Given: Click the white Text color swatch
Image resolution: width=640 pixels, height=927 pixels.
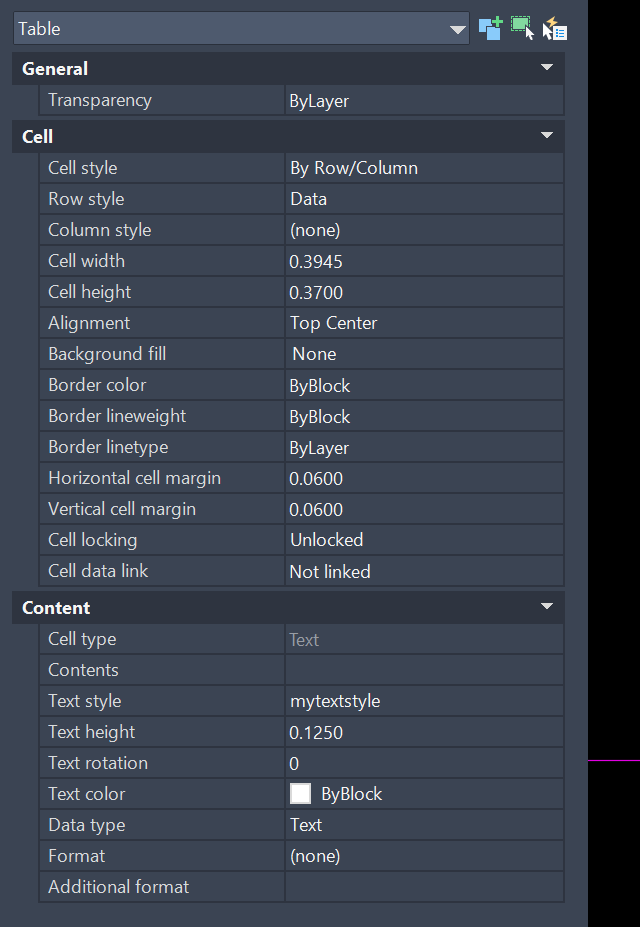Looking at the screenshot, I should click(300, 794).
